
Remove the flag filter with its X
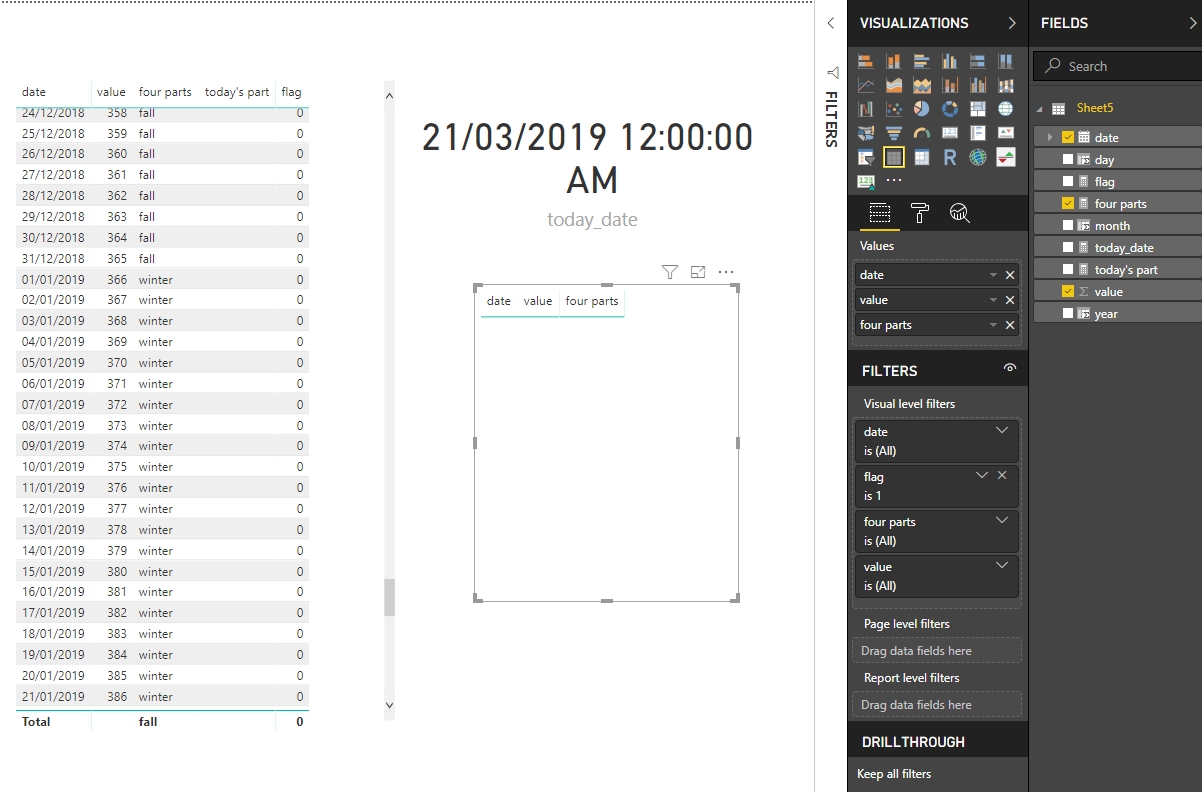tap(1002, 475)
